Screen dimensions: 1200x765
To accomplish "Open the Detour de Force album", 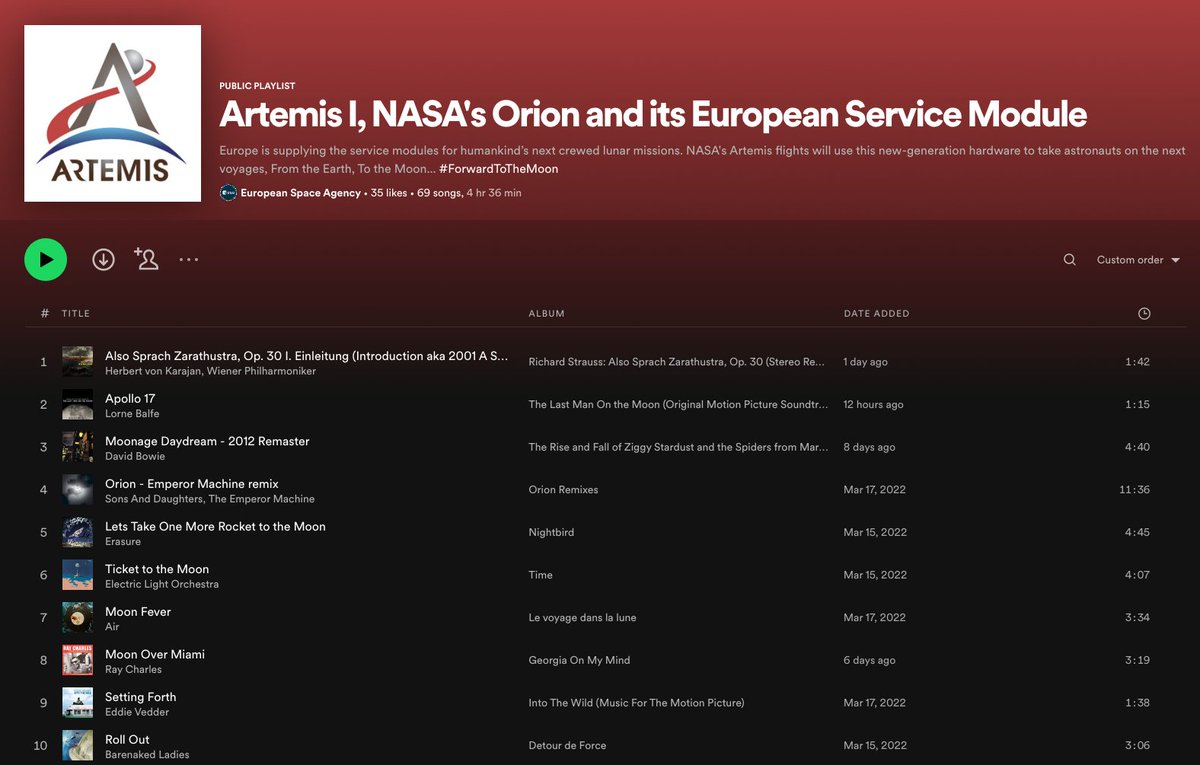I will tap(567, 746).
